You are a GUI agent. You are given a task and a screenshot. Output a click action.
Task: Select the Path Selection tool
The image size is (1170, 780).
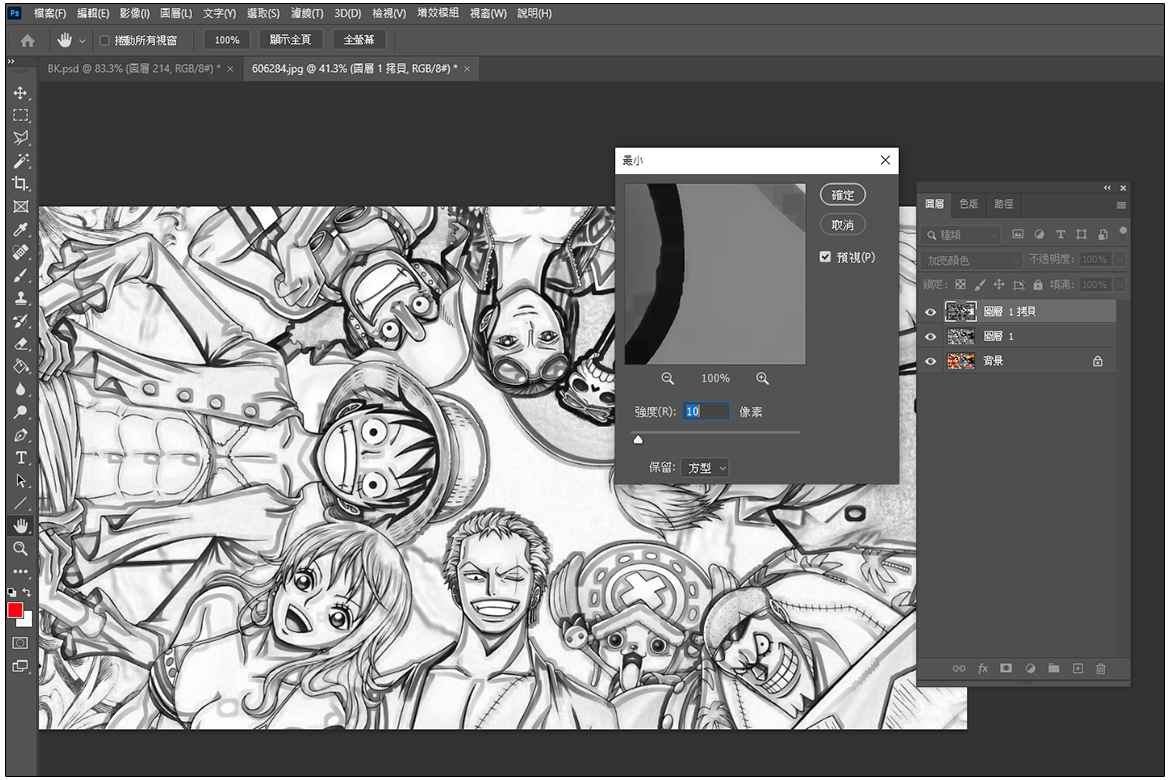point(20,481)
